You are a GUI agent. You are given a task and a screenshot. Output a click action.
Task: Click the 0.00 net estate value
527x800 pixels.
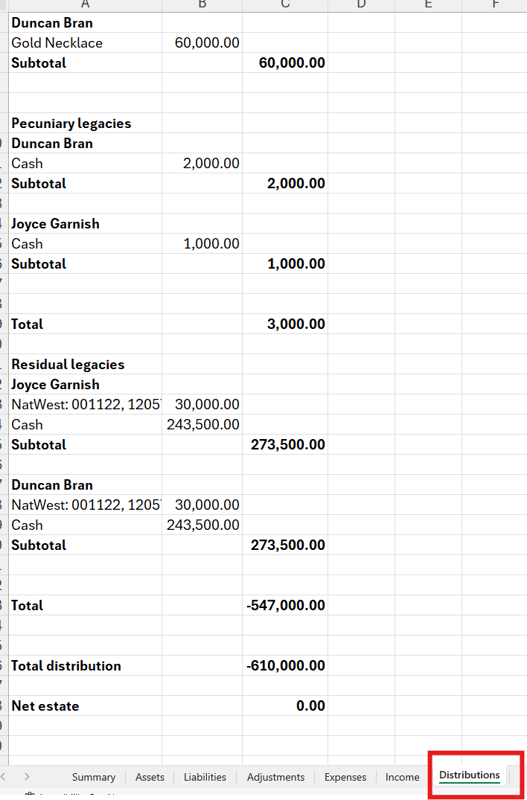[285, 706]
